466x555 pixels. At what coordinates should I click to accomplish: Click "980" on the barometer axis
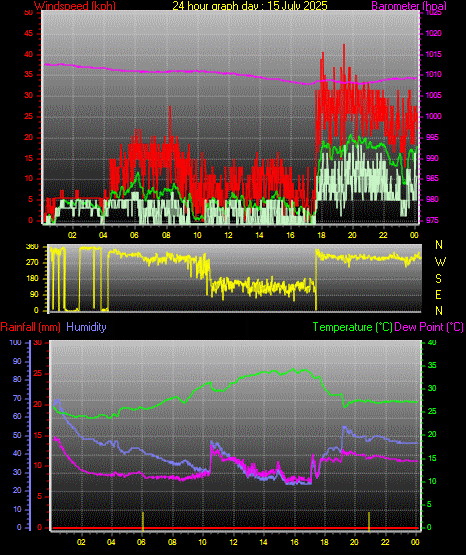tap(432, 199)
